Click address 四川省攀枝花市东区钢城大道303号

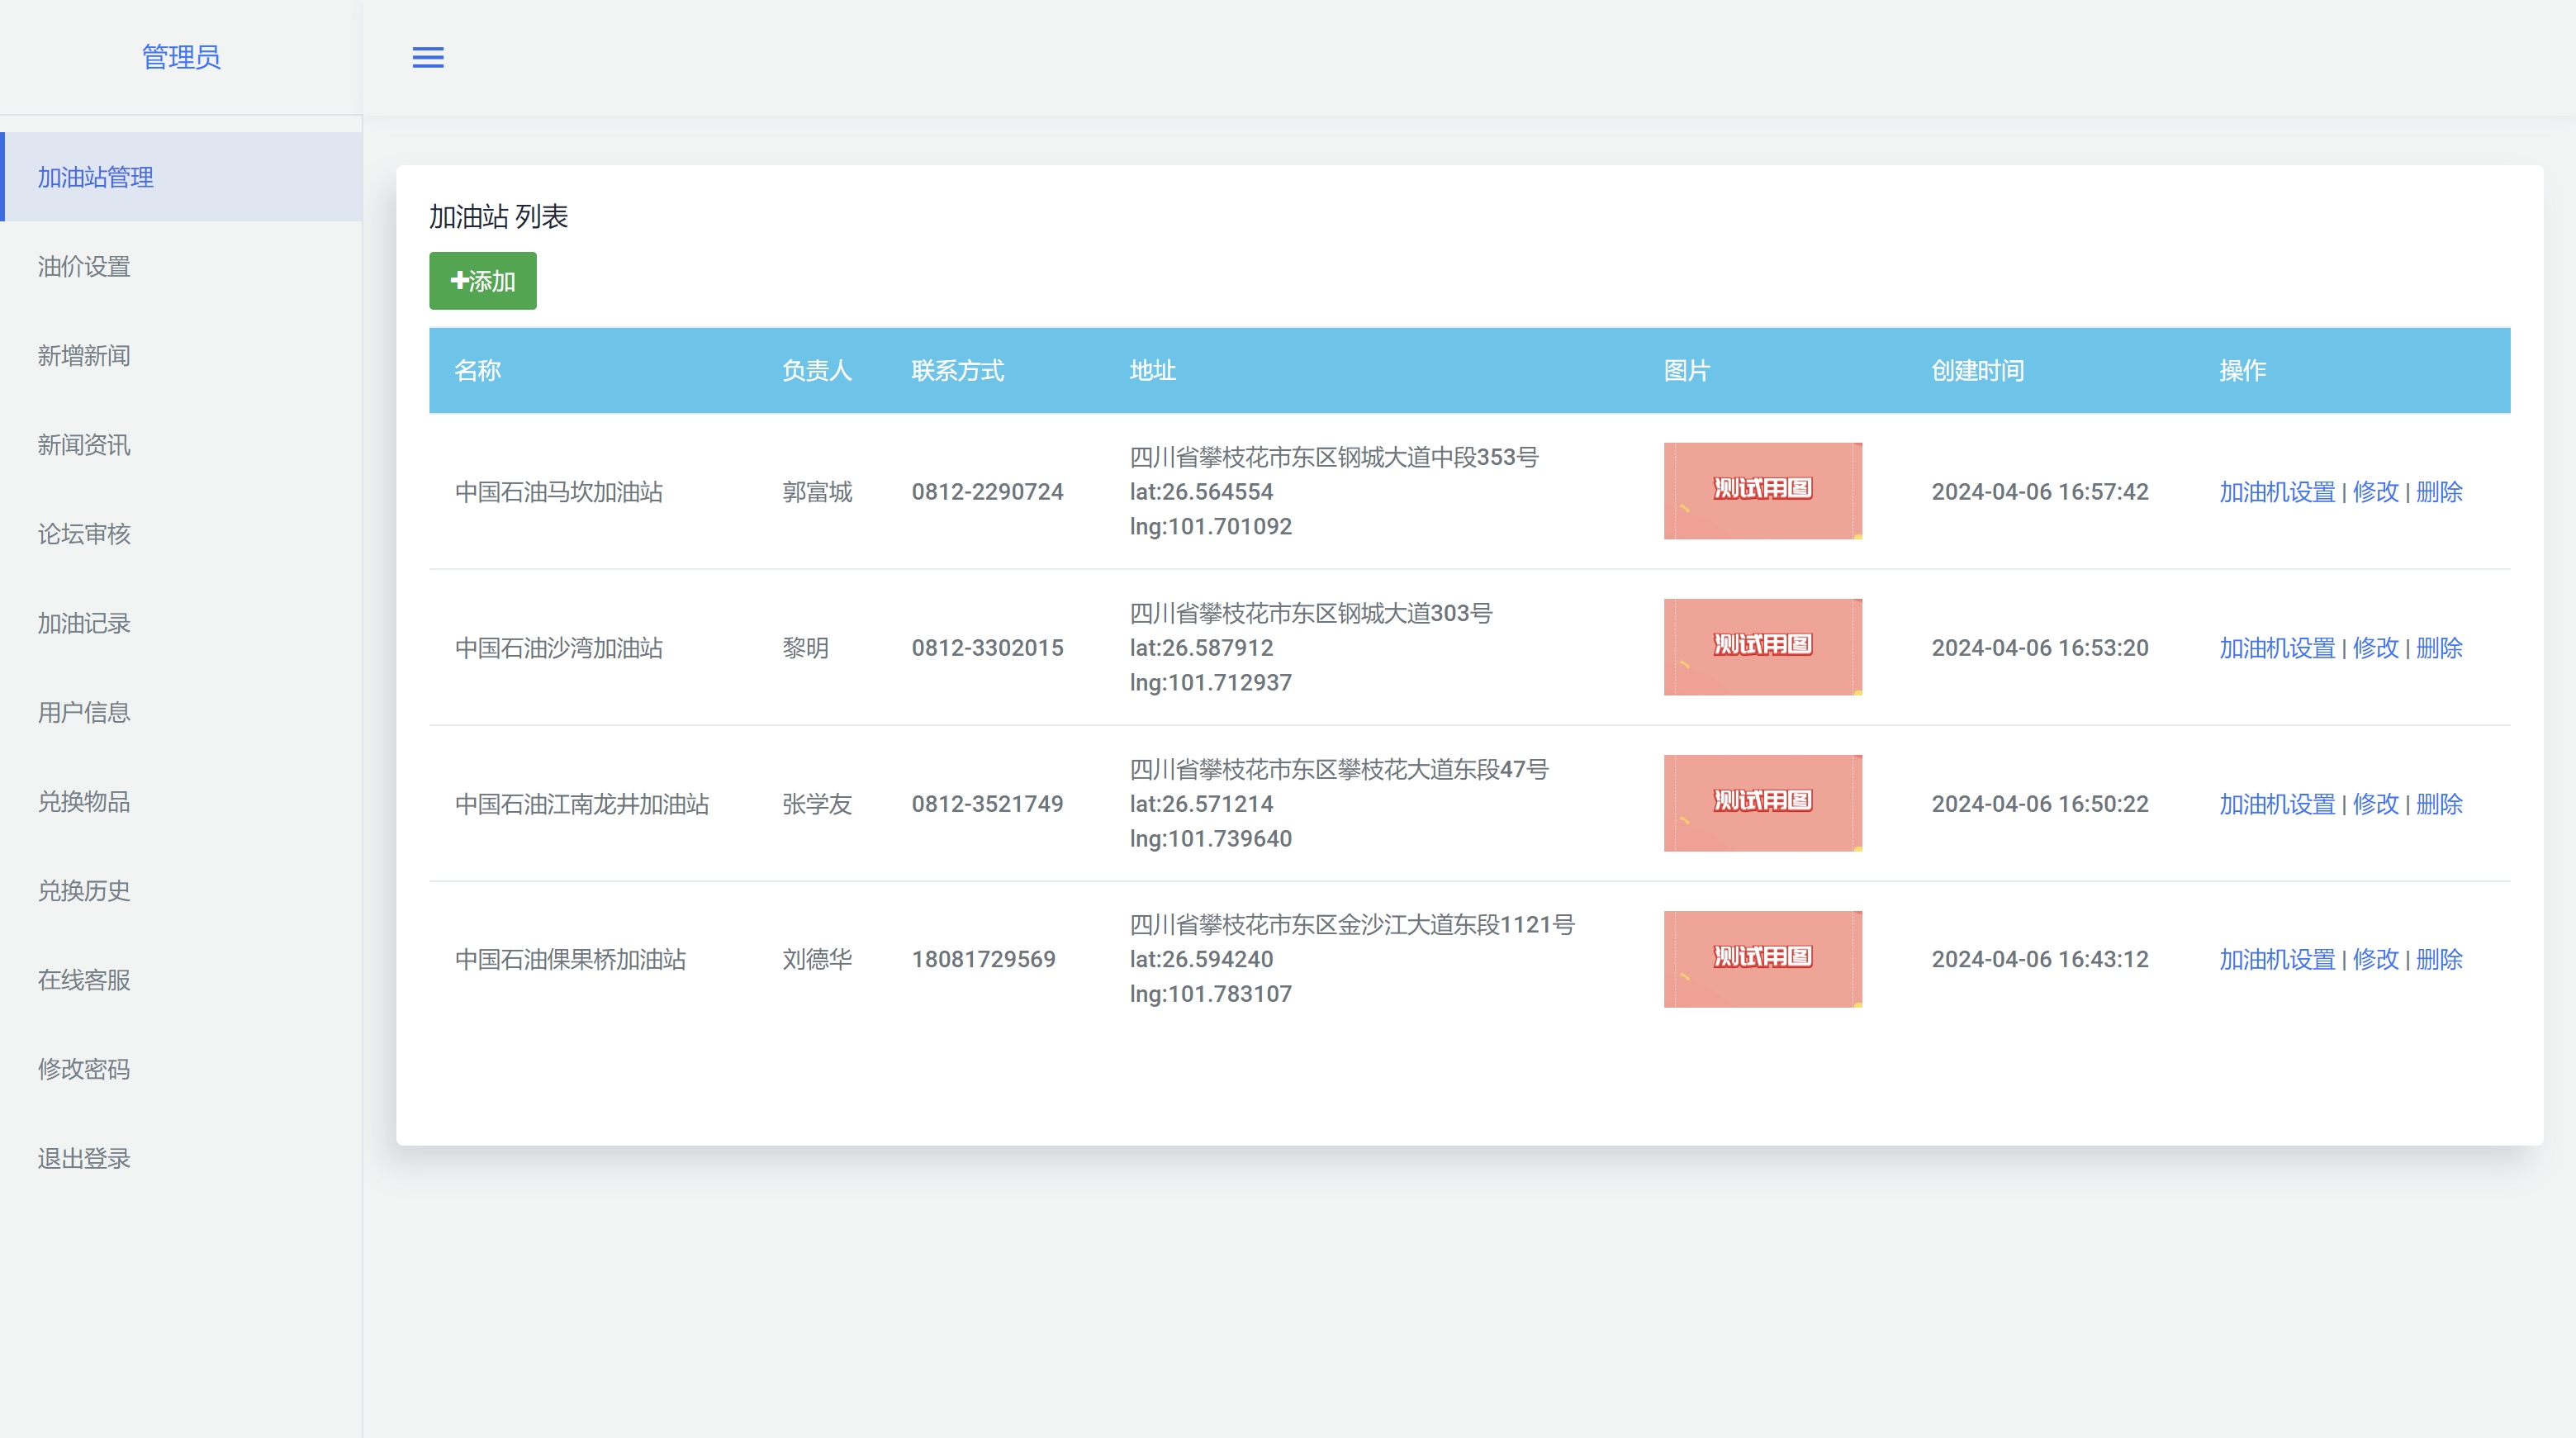(1311, 613)
